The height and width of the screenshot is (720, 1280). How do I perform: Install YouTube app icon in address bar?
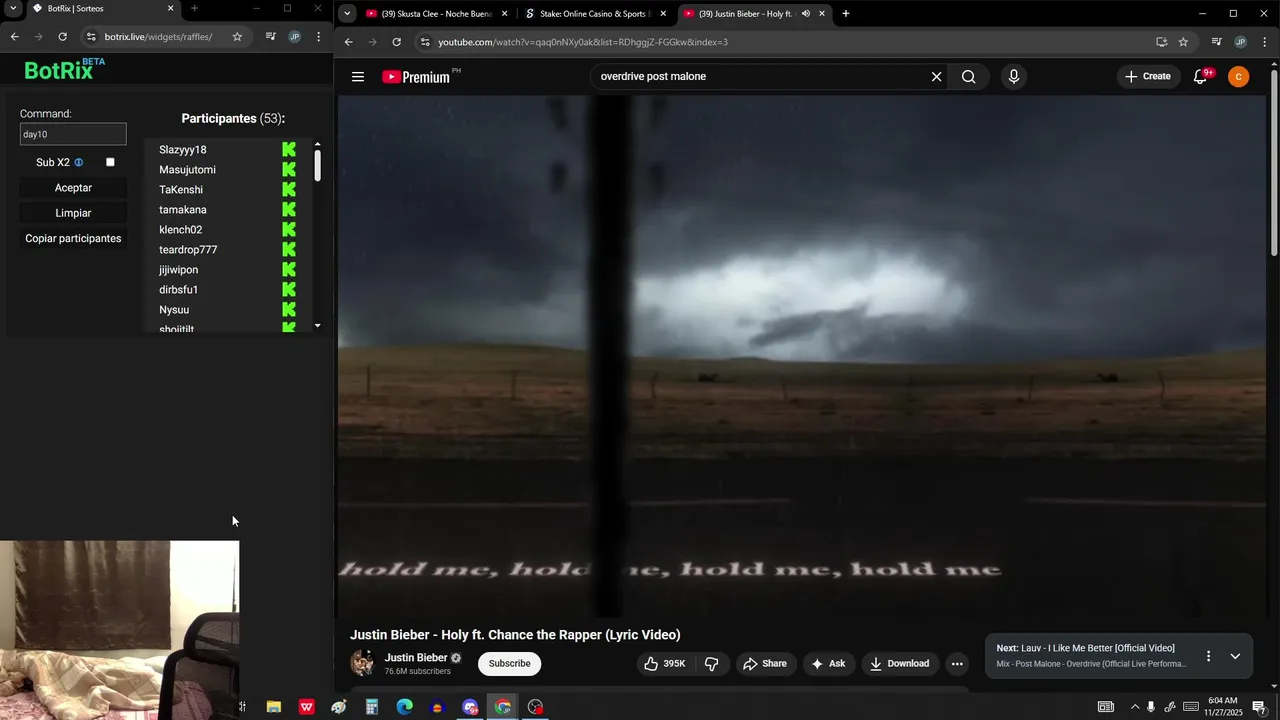point(1161,42)
